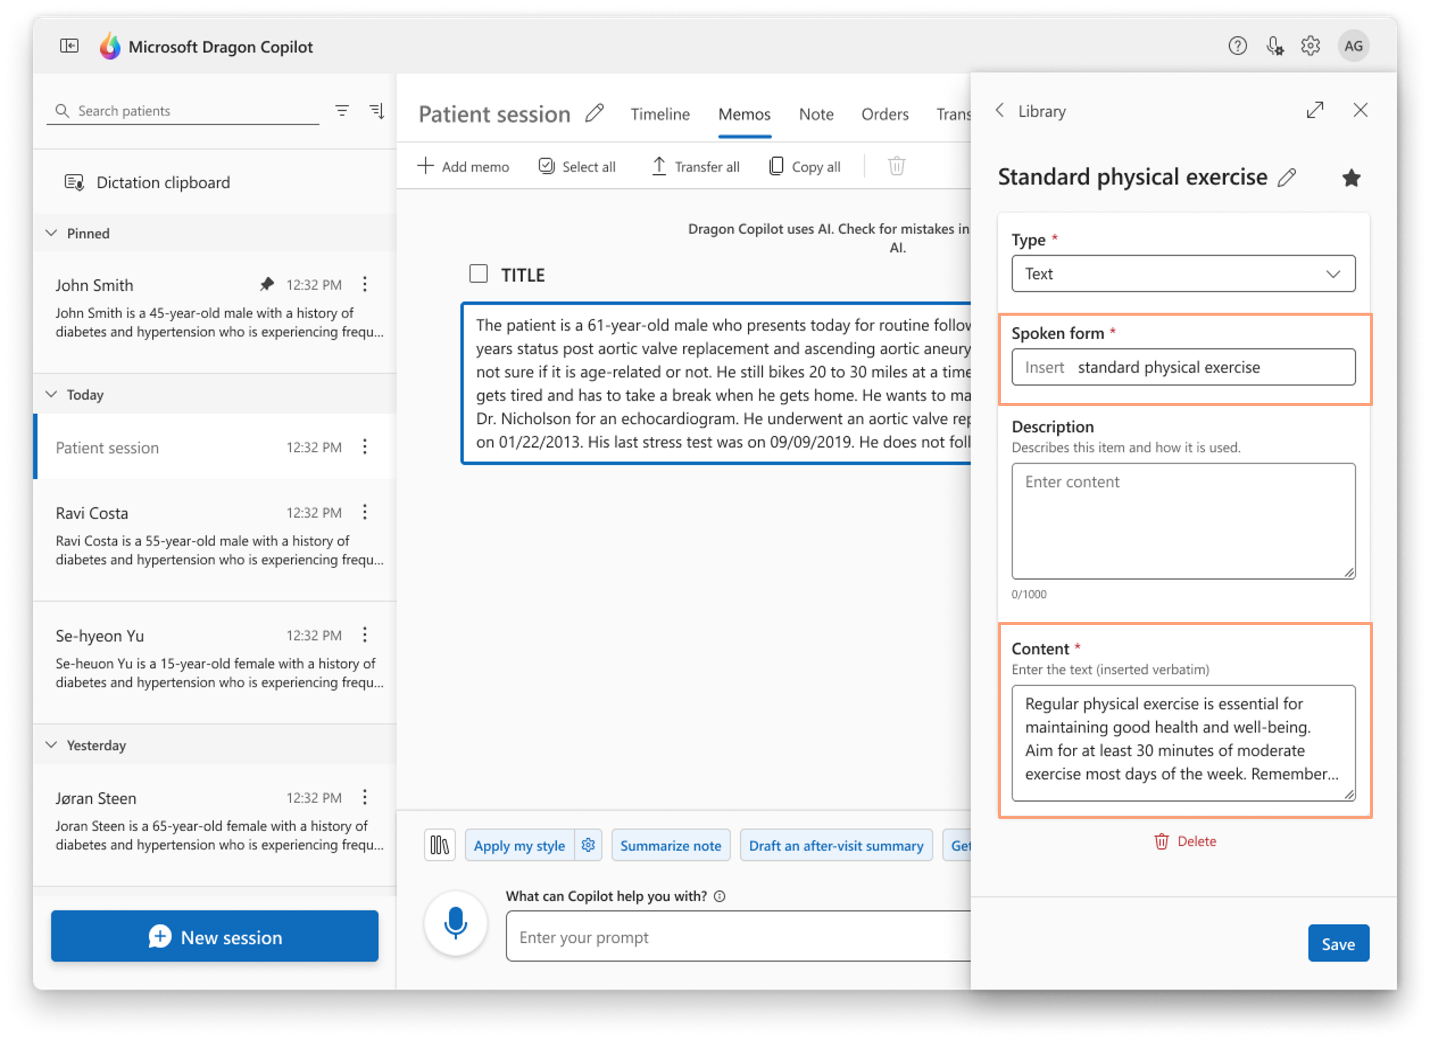1430x1040 pixels.
Task: Expand the Library panel to full size
Action: click(x=1315, y=110)
